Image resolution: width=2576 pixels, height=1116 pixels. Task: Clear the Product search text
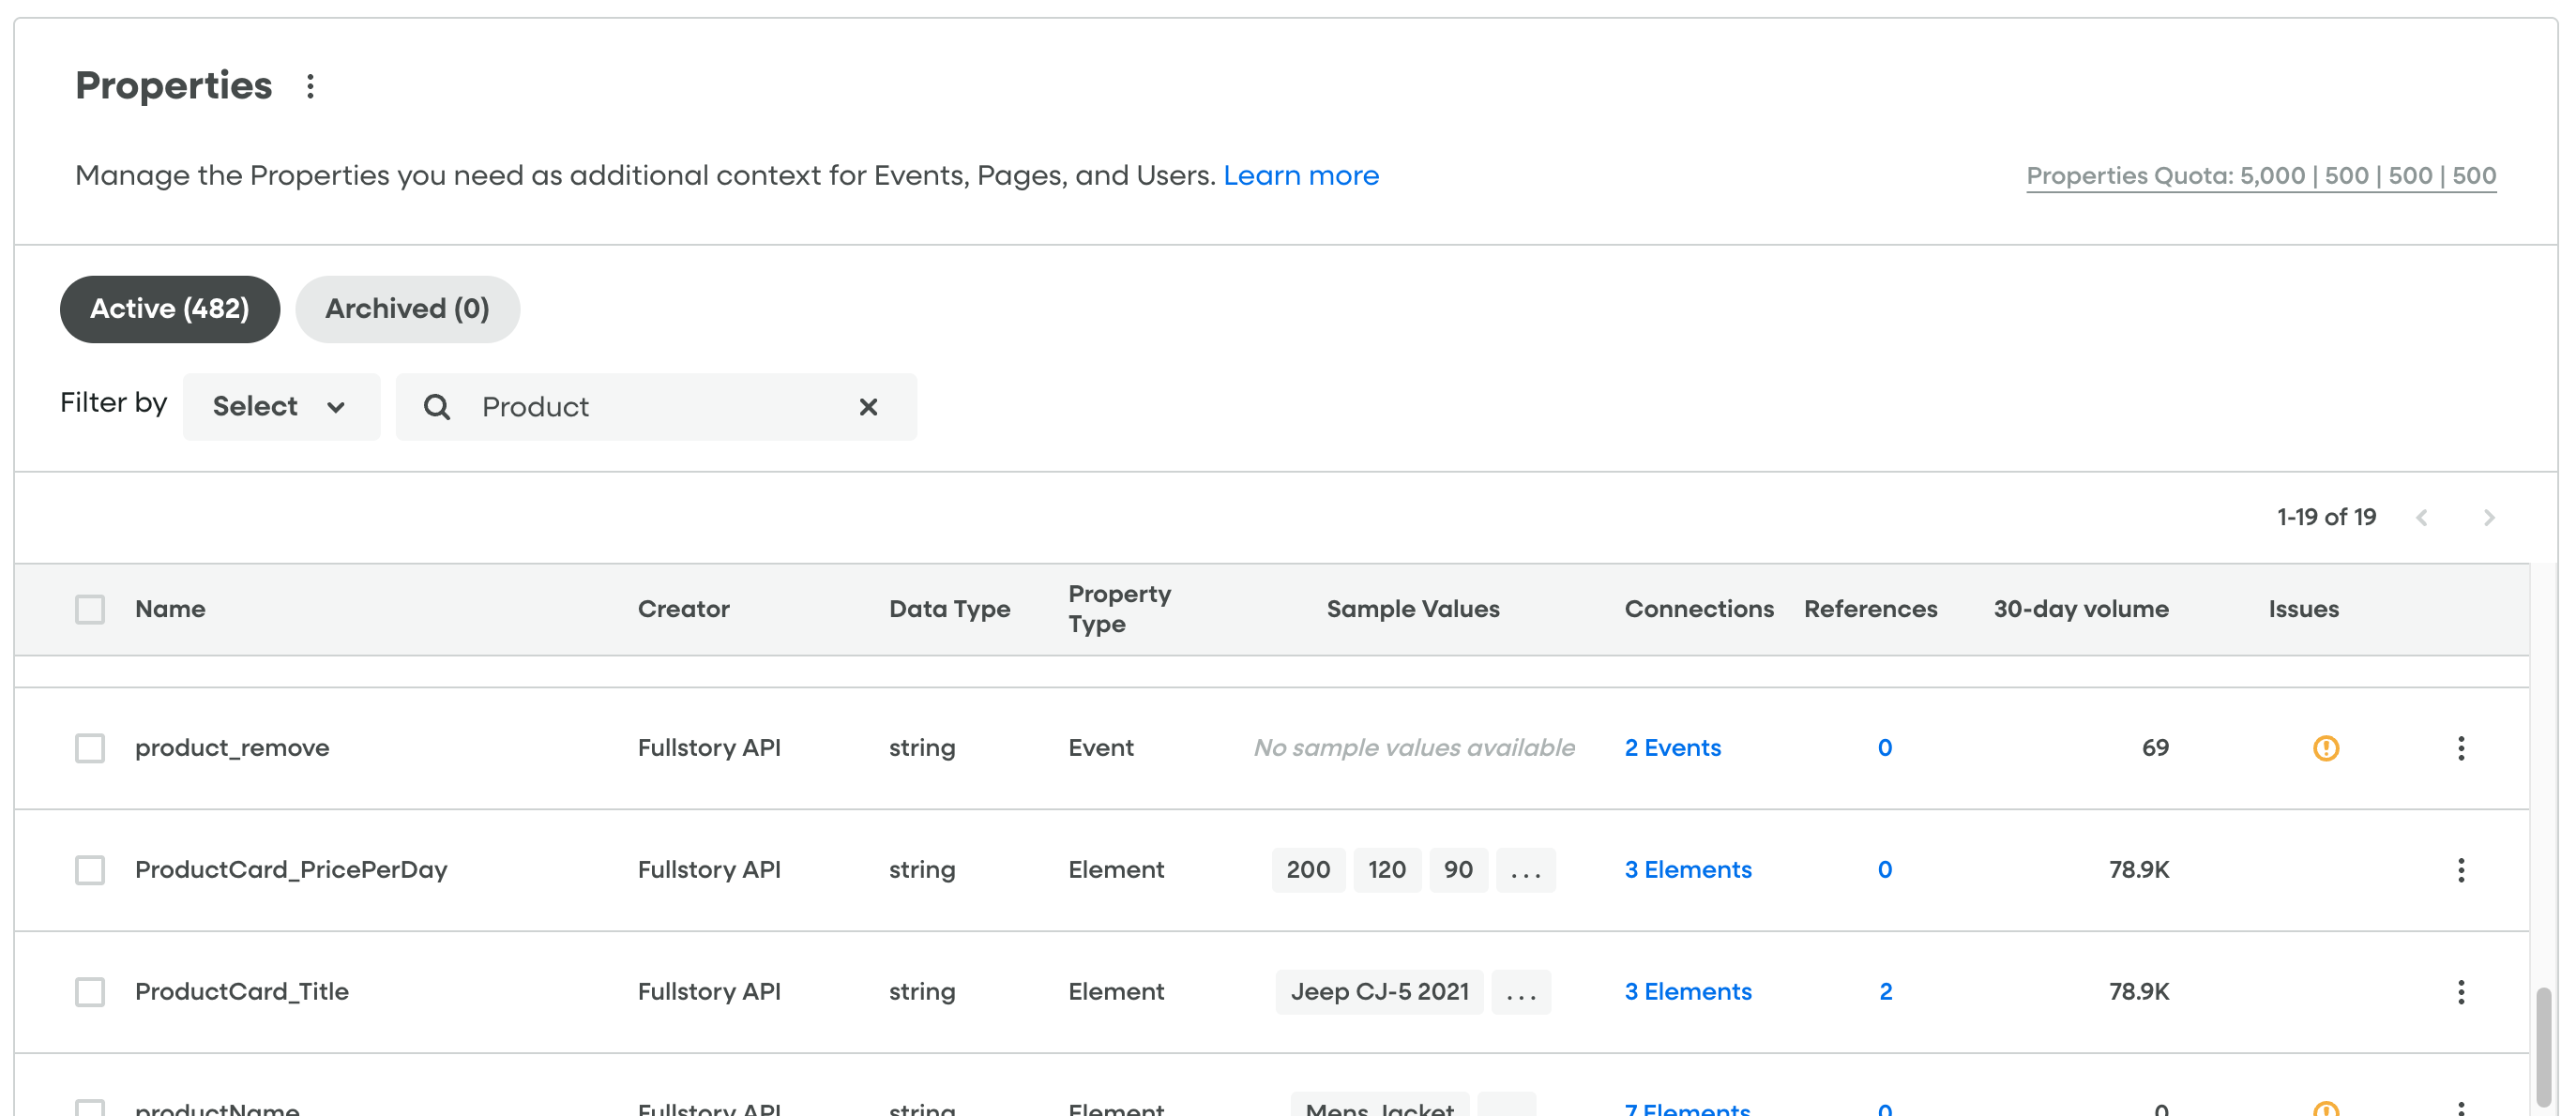(868, 407)
